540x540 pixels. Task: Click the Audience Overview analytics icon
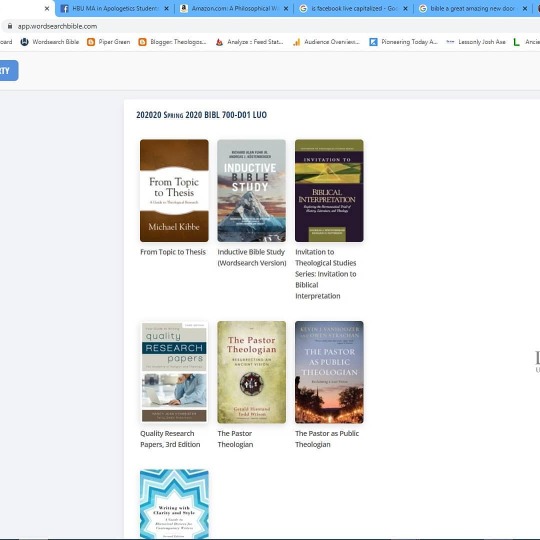296,42
